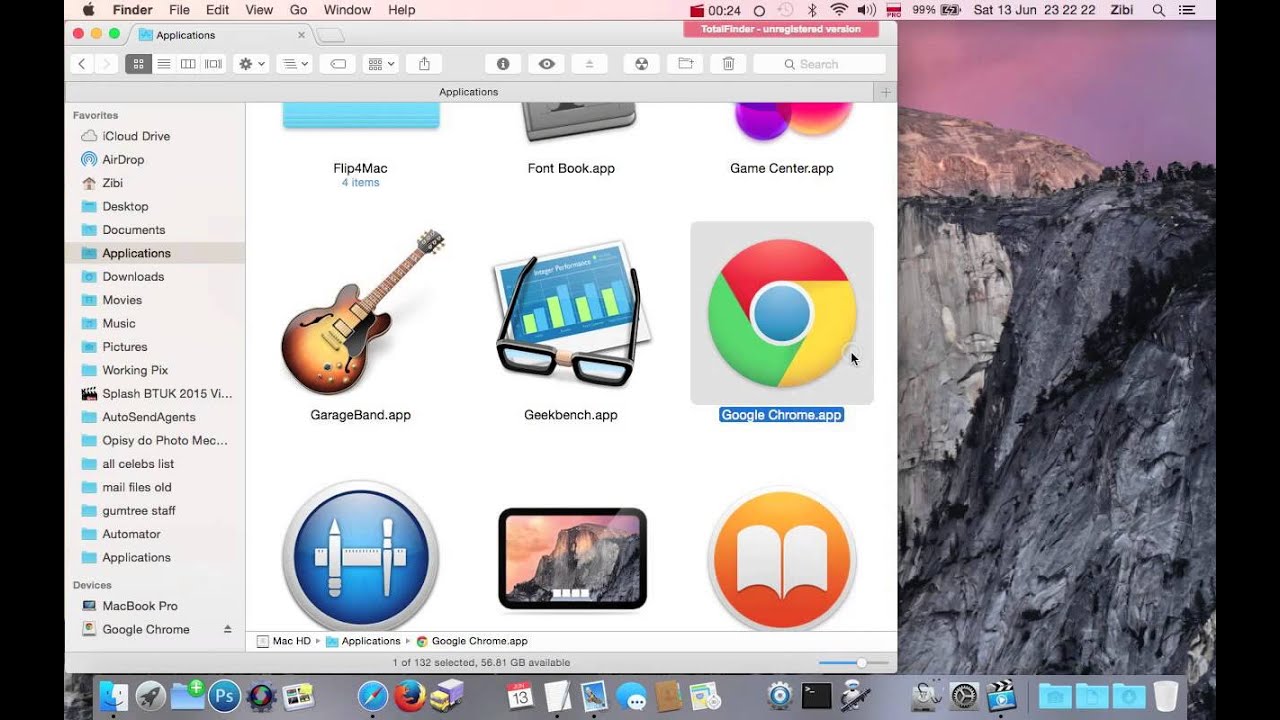Open the Go menu

[x=298, y=10]
